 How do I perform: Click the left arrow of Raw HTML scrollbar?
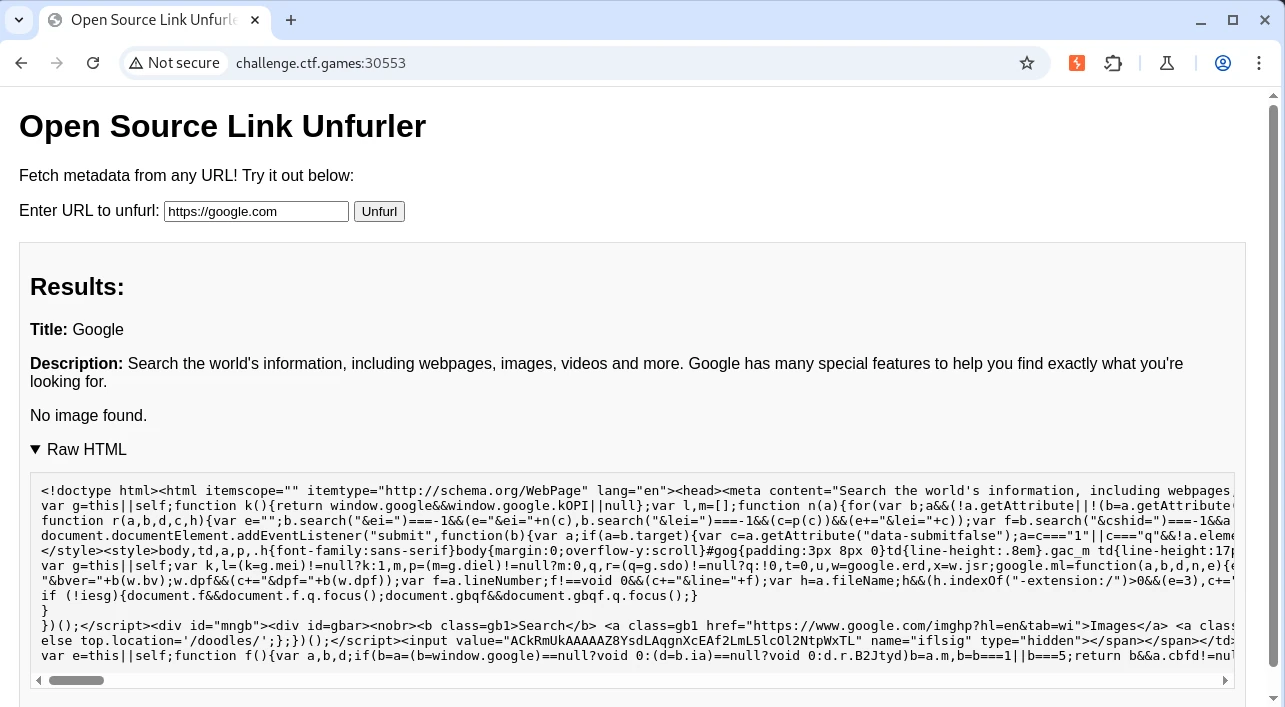click(x=39, y=680)
